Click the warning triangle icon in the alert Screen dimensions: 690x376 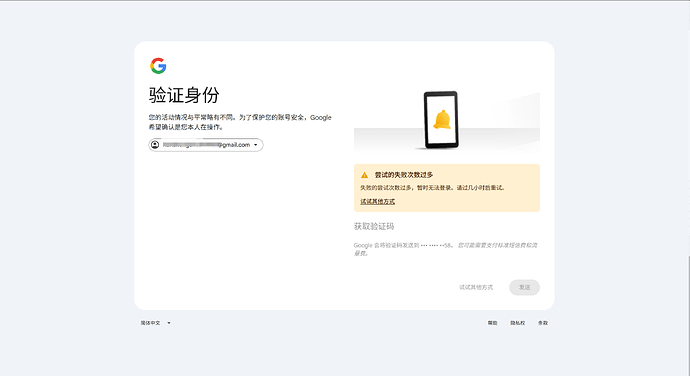click(364, 175)
